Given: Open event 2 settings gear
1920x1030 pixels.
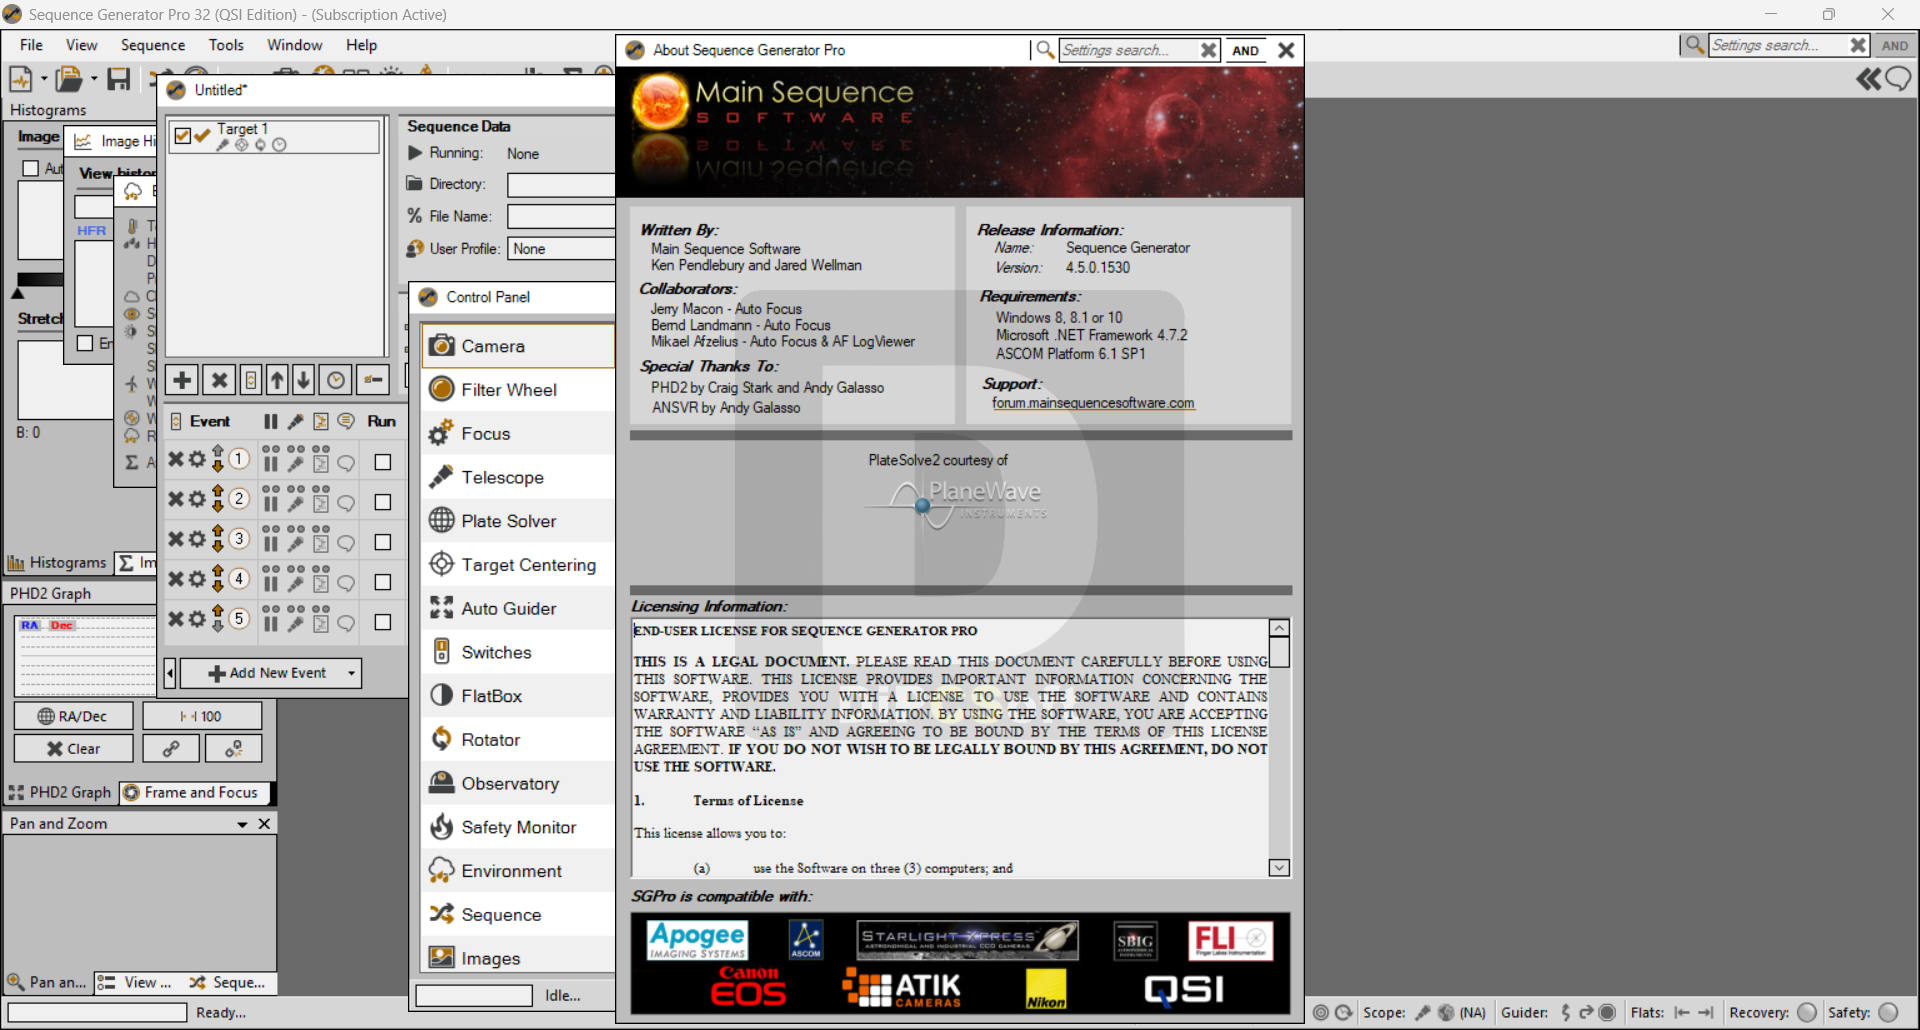Looking at the screenshot, I should pyautogui.click(x=197, y=499).
